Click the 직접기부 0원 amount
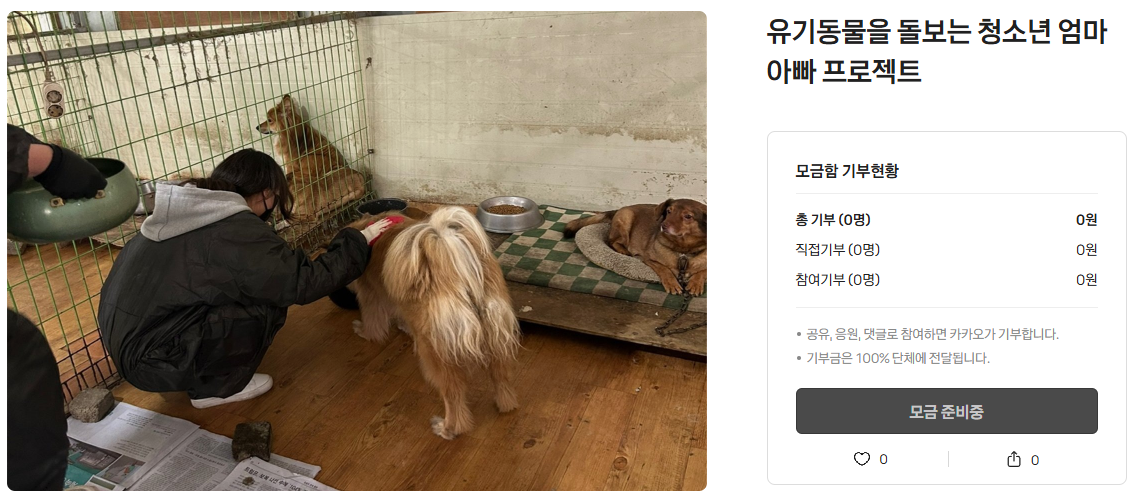The height and width of the screenshot is (497, 1136). pos(1086,250)
